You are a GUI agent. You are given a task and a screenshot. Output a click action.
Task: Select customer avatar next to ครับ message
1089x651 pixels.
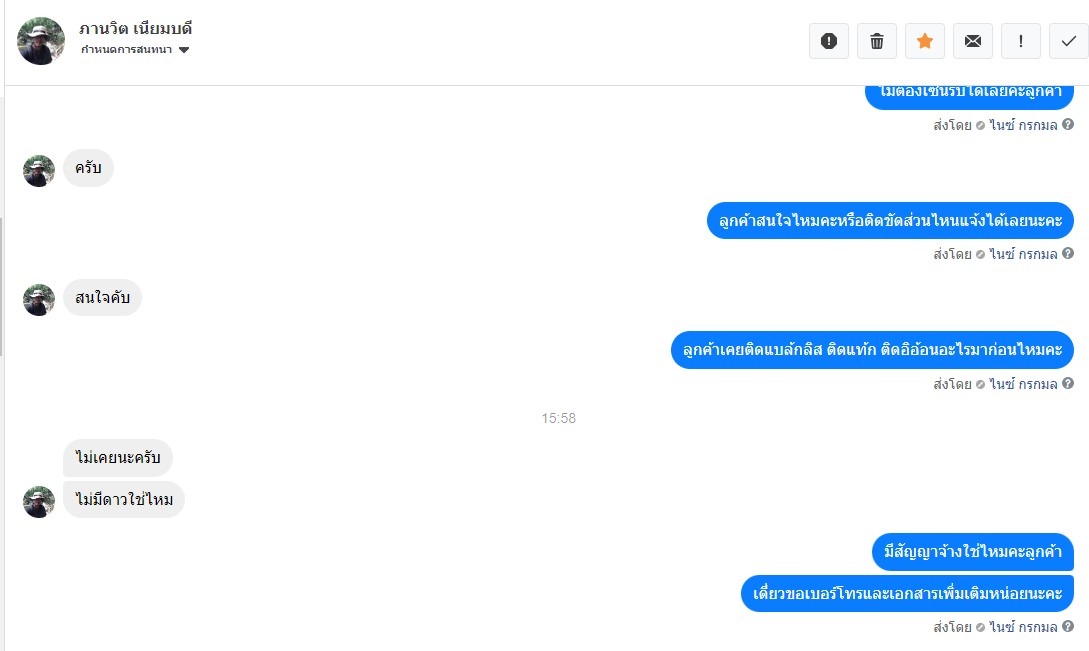[x=39, y=170]
